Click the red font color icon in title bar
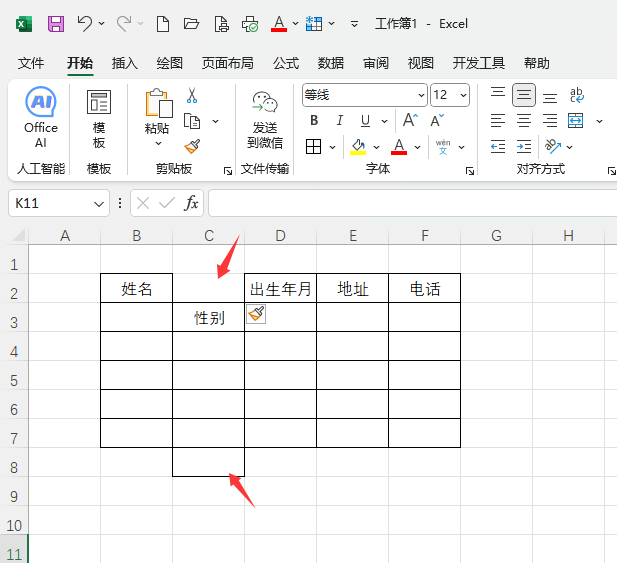 pyautogui.click(x=279, y=24)
